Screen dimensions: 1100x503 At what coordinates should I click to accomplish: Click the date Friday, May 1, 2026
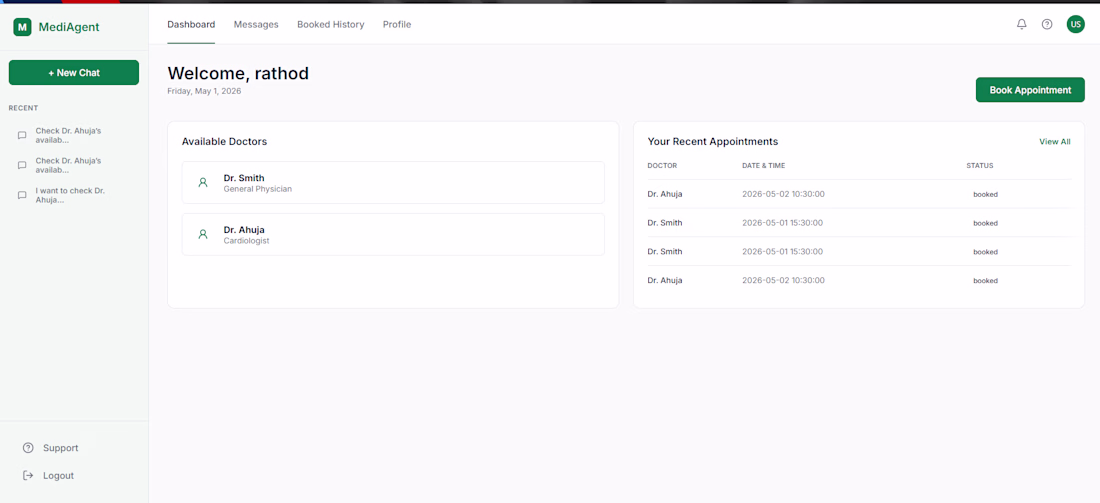point(204,91)
